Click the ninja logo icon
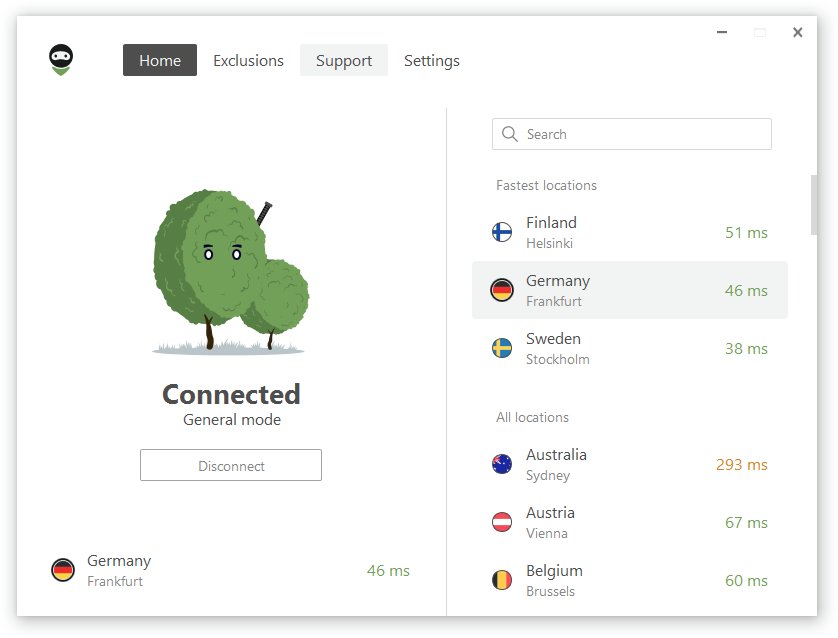 tap(61, 60)
